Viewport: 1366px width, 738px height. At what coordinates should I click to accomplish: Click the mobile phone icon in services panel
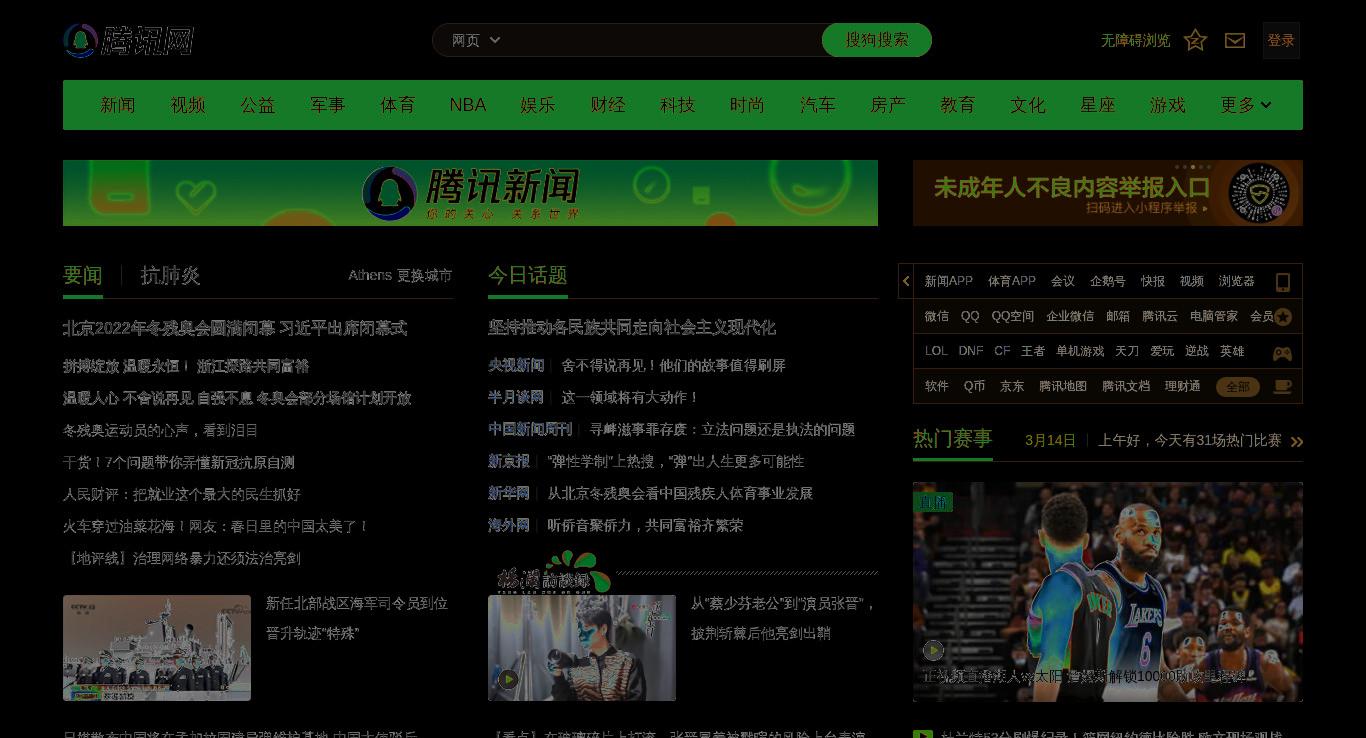pyautogui.click(x=1282, y=282)
